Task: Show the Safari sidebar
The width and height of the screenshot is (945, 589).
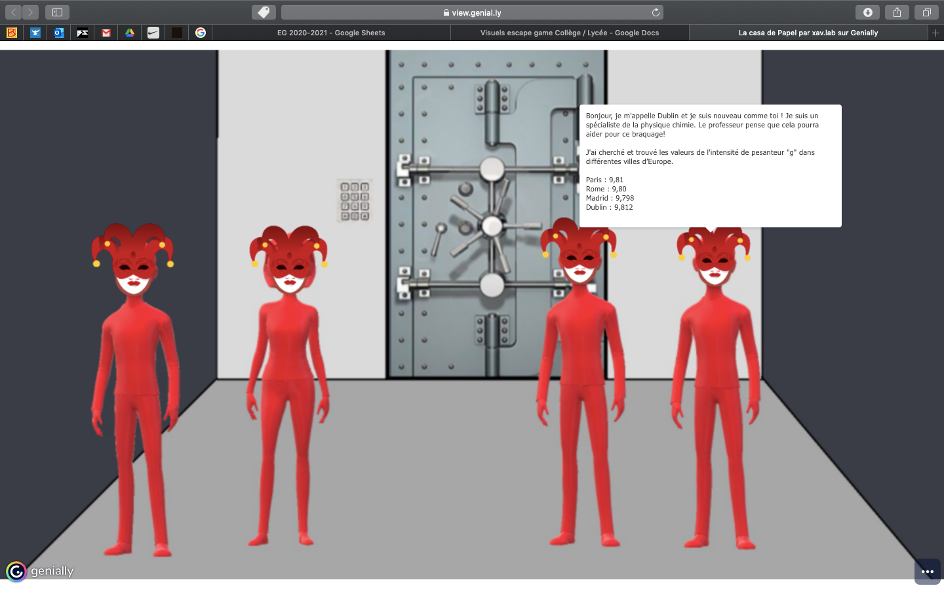Action: tap(57, 12)
